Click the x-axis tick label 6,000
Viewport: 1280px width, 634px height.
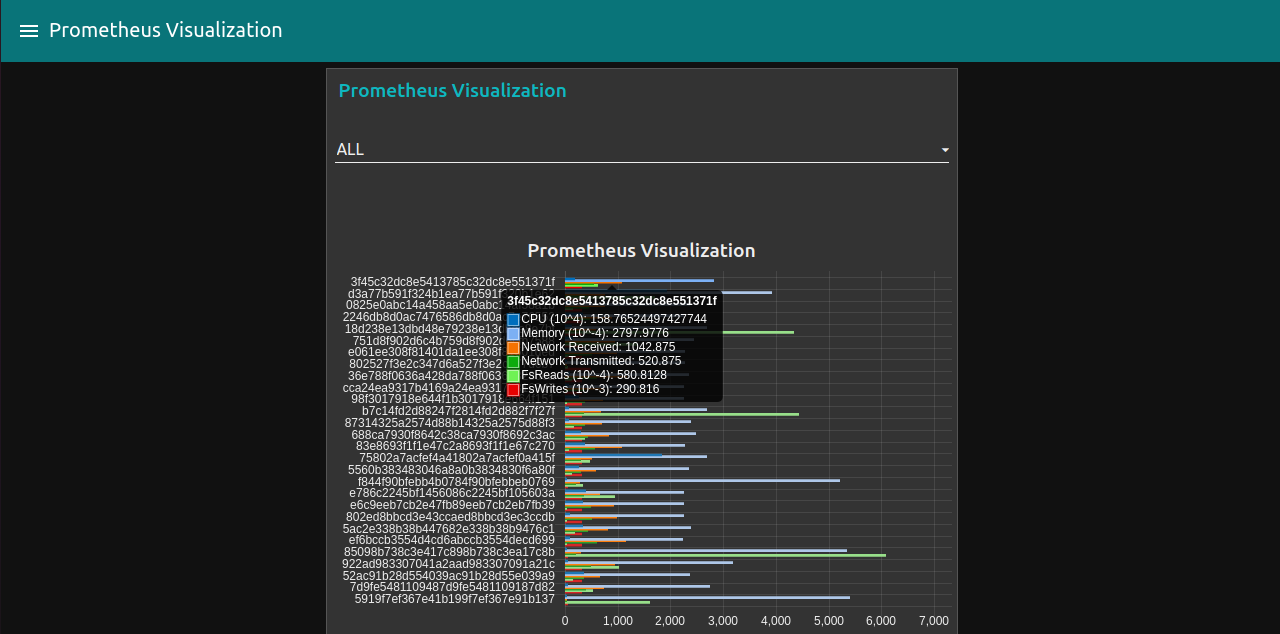click(x=881, y=621)
